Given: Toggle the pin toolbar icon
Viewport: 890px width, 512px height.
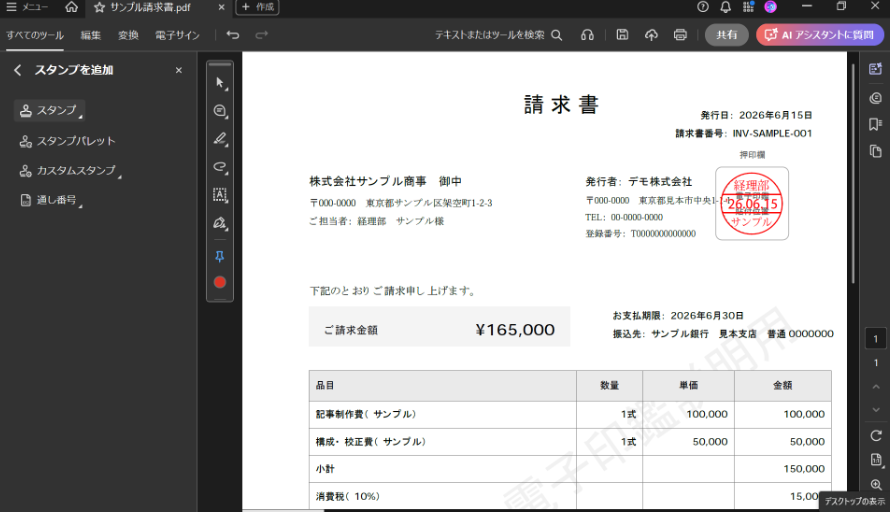Looking at the screenshot, I should click(x=220, y=257).
